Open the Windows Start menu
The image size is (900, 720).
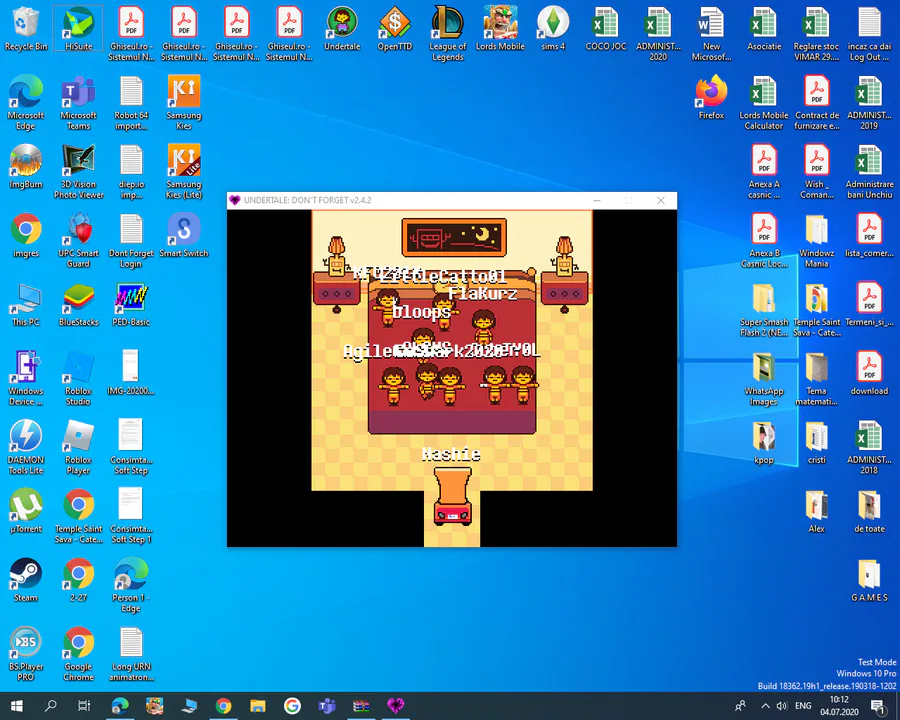pos(16,706)
